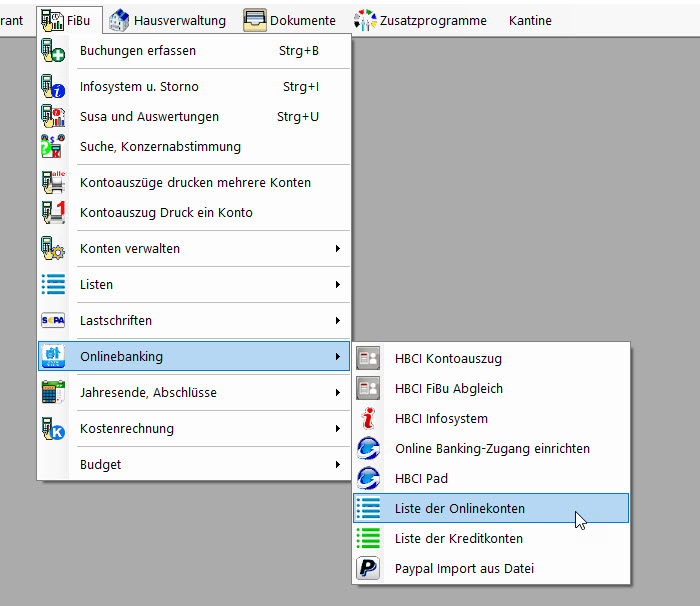This screenshot has width=700, height=606.
Task: Choose HBCI Kontoauszug entry
Action: (491, 358)
